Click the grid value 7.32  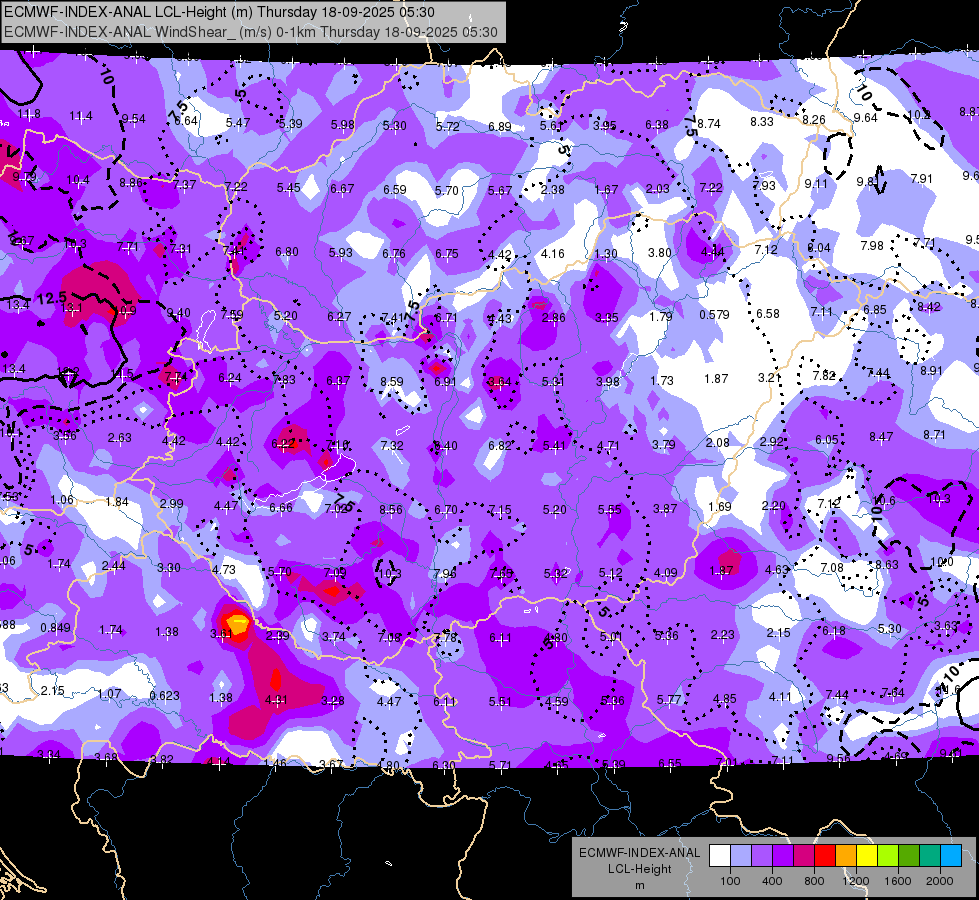tap(391, 445)
